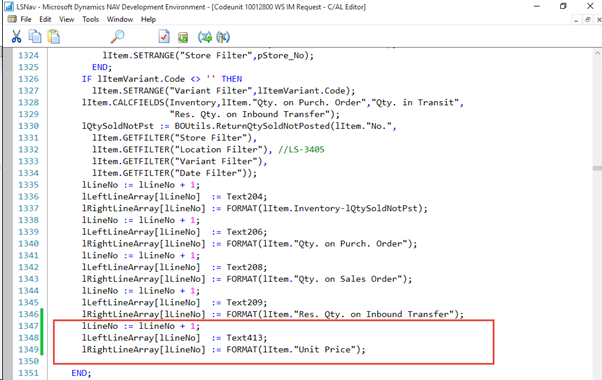The image size is (602, 380).
Task: Open the View menu
Action: click(66, 19)
